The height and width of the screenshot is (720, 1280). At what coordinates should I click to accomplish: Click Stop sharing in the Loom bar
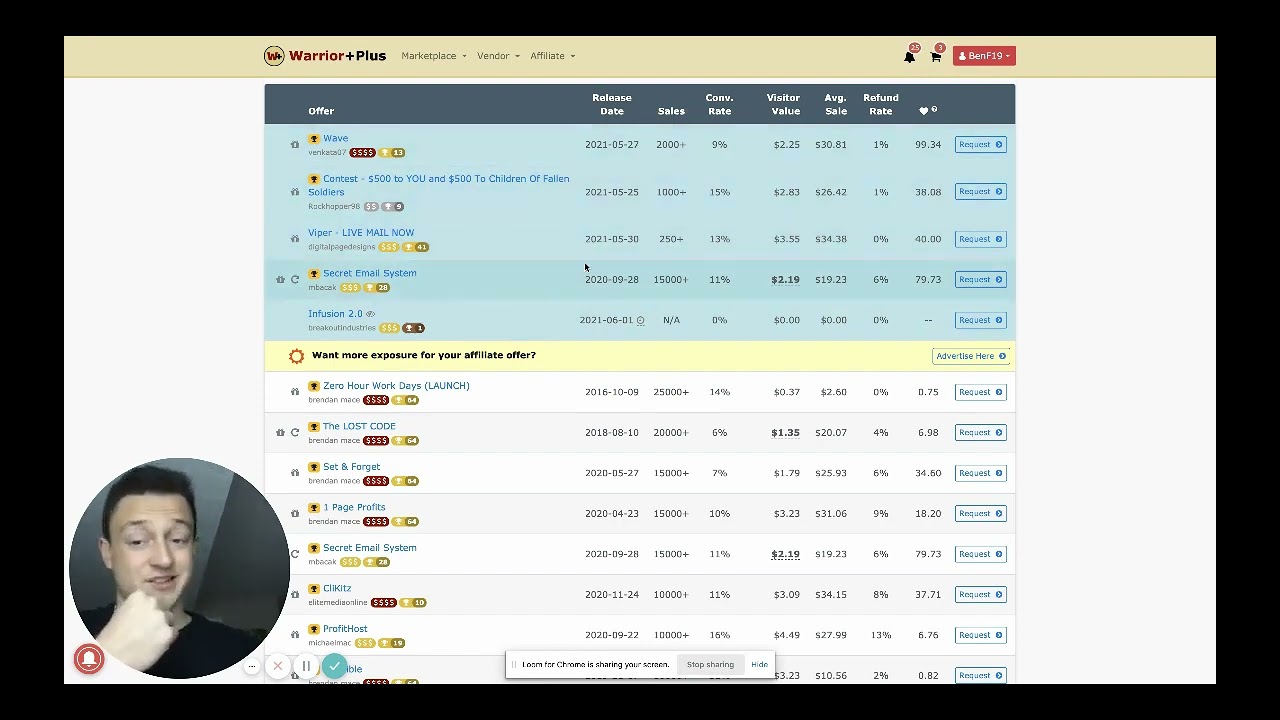coord(710,665)
